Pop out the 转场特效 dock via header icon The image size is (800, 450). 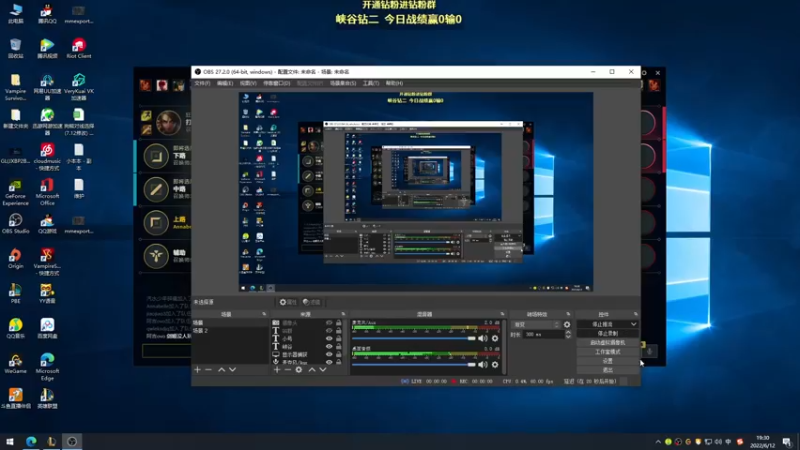[568, 314]
